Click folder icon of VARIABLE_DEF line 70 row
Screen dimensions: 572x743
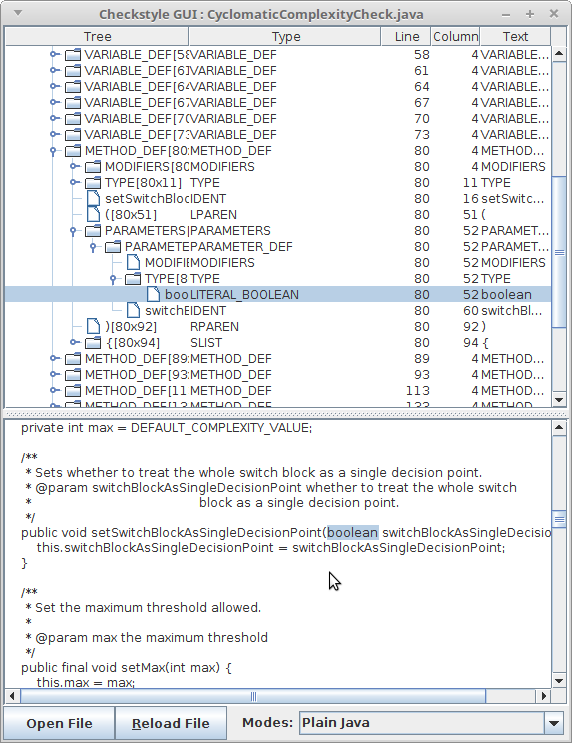click(73, 119)
